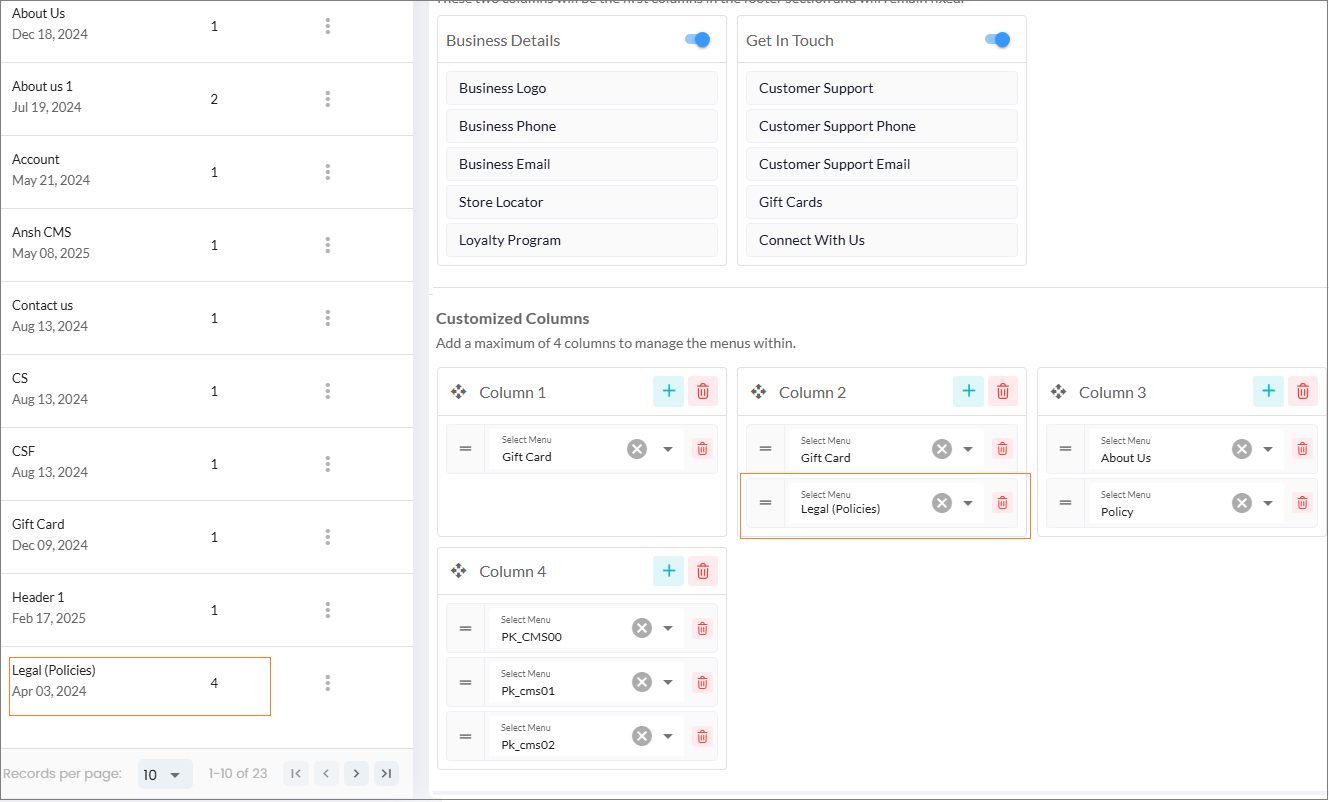This screenshot has width=1329, height=802.
Task: Open the Records per page dropdown
Action: pyautogui.click(x=165, y=774)
